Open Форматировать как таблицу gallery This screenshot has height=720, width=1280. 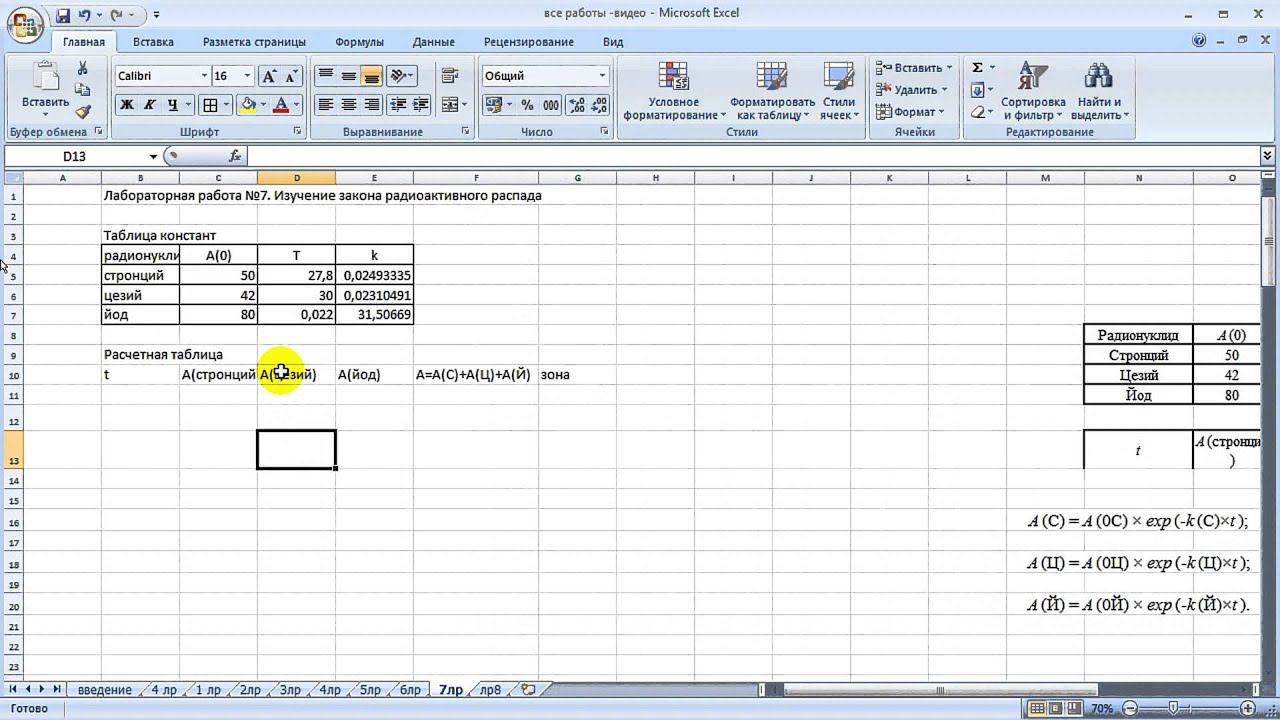(772, 91)
